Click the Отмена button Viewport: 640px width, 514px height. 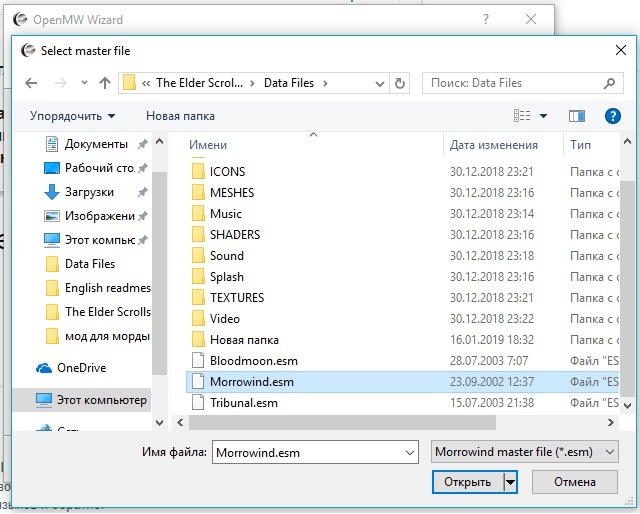(575, 482)
